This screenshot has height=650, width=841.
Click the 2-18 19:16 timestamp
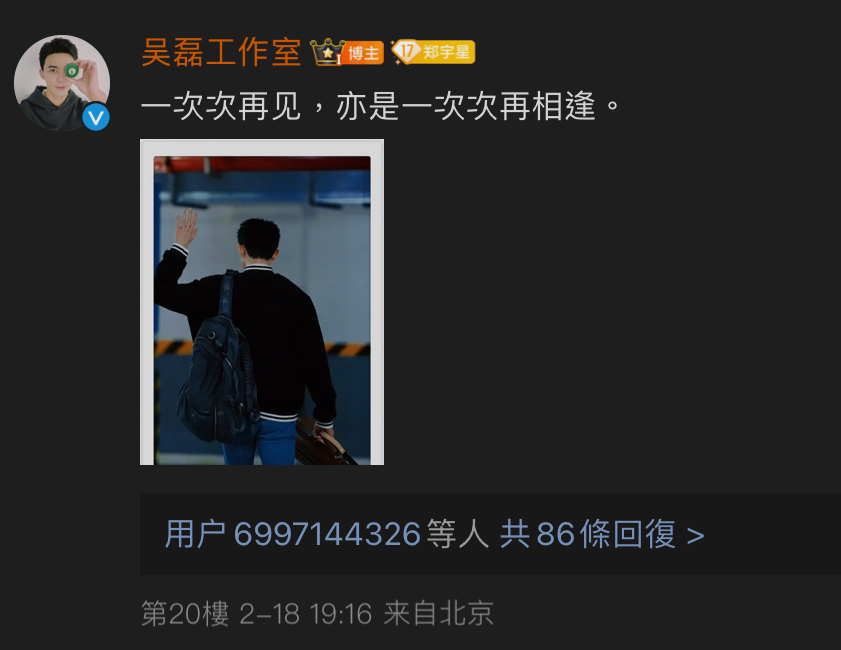click(x=306, y=614)
